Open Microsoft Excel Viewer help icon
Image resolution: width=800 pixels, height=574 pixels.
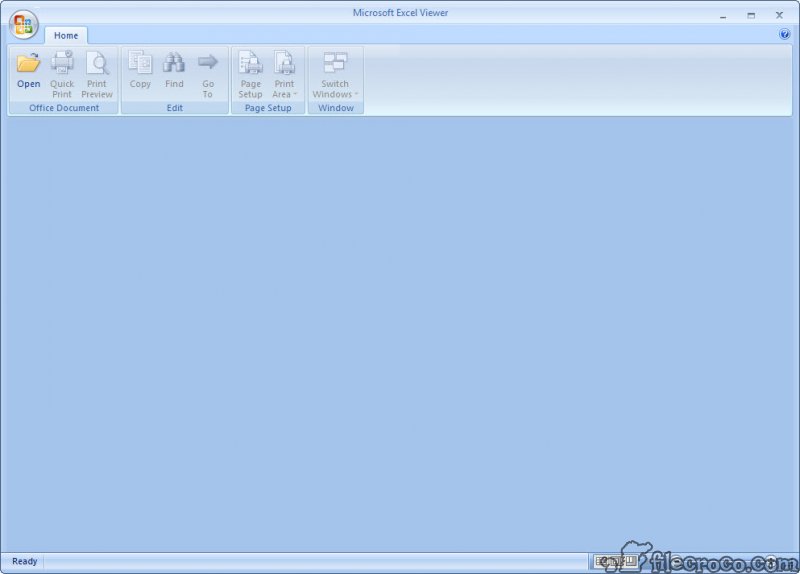click(x=784, y=34)
